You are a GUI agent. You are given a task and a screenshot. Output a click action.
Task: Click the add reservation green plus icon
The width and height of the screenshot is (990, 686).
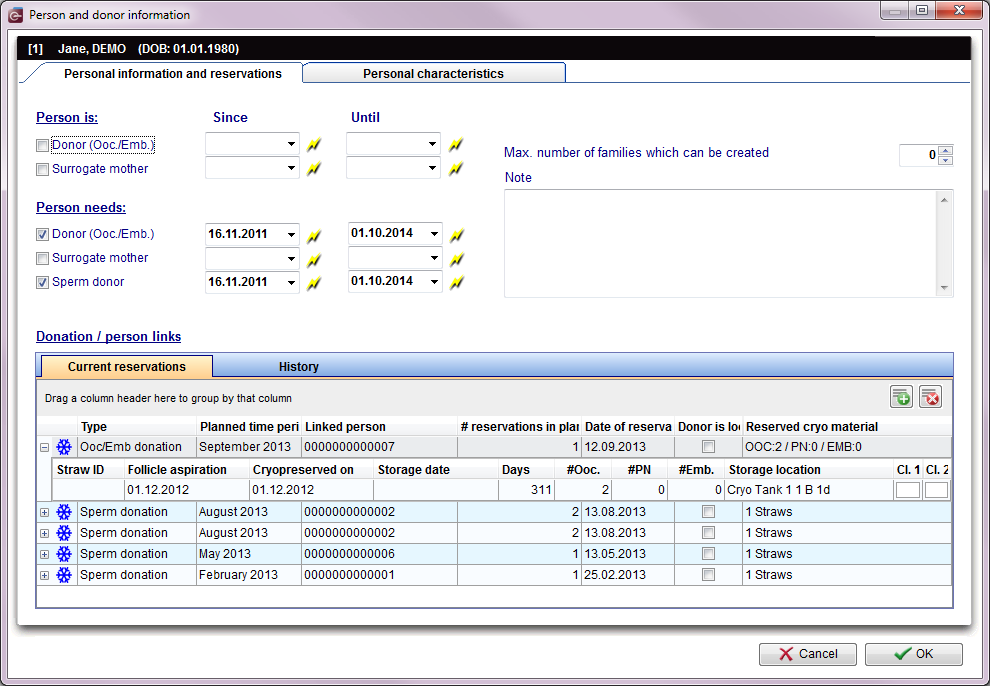coord(901,397)
